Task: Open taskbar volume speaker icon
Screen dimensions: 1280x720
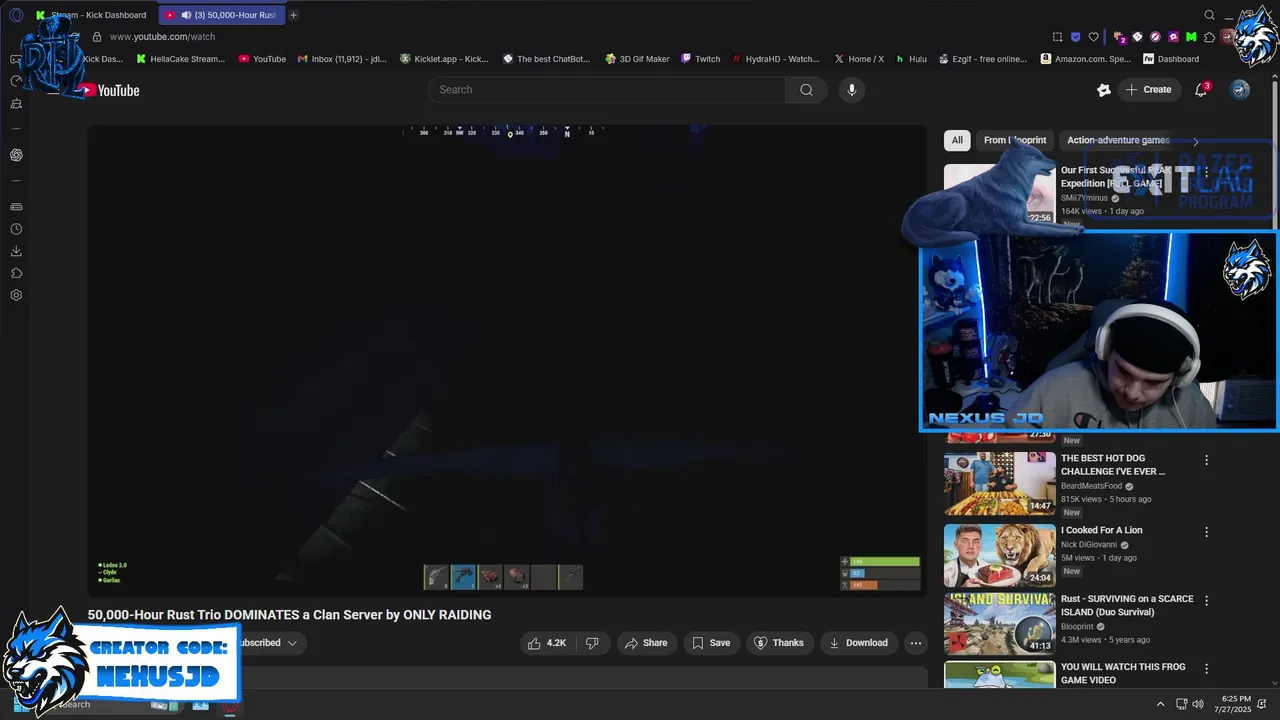Action: click(1199, 704)
